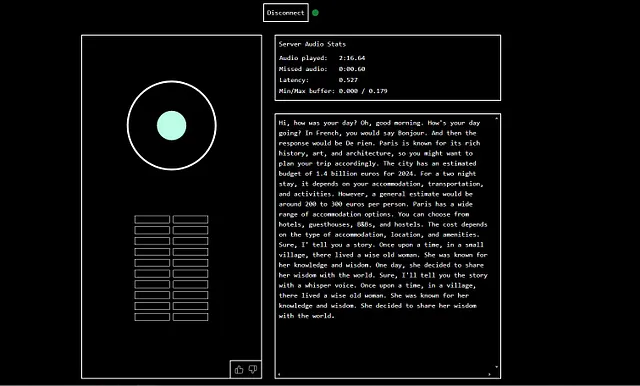
Task: Click the bottom-left bar of the level meter
Action: point(152,317)
